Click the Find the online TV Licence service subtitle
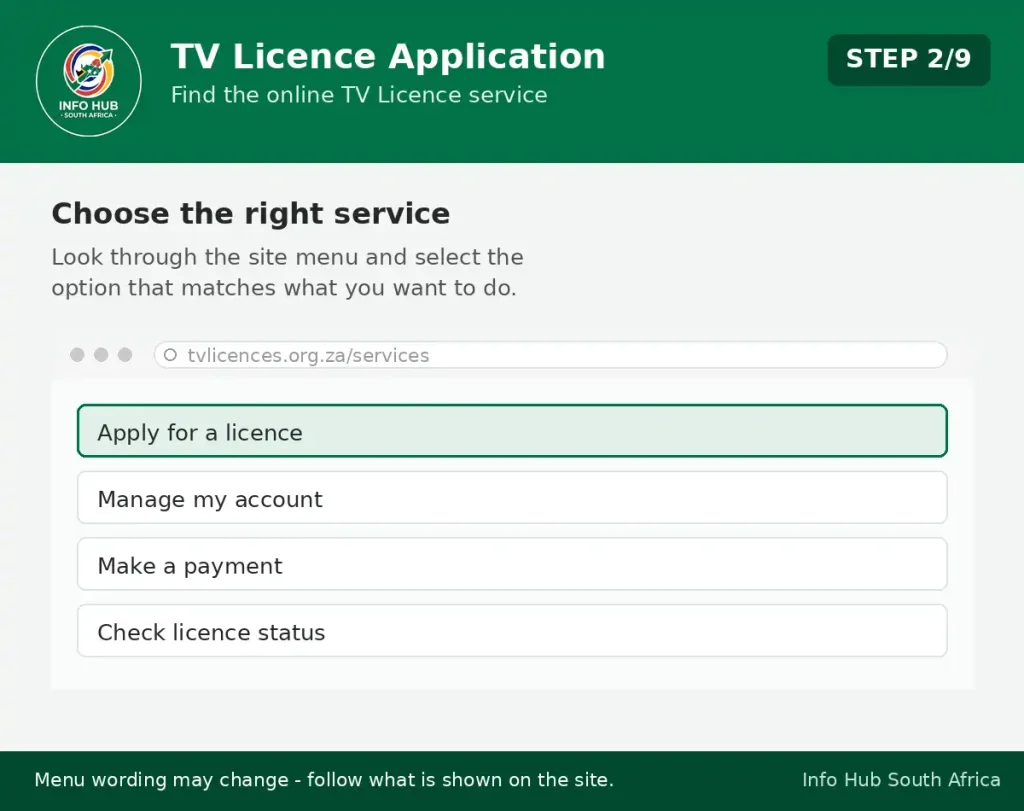The height and width of the screenshot is (811, 1024). pyautogui.click(x=359, y=95)
